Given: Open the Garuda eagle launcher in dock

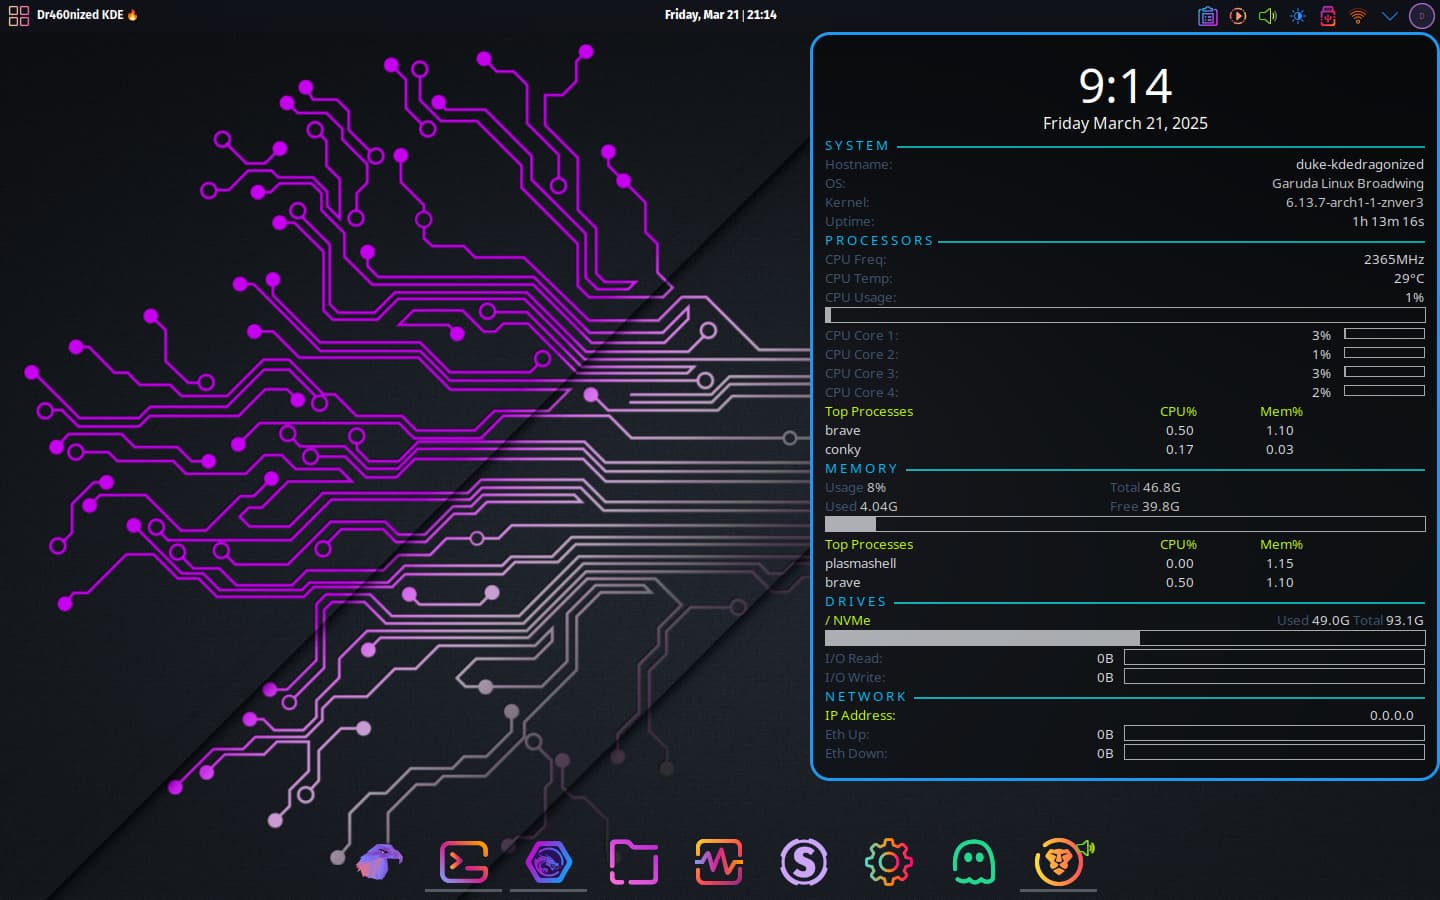Looking at the screenshot, I should tap(378, 862).
